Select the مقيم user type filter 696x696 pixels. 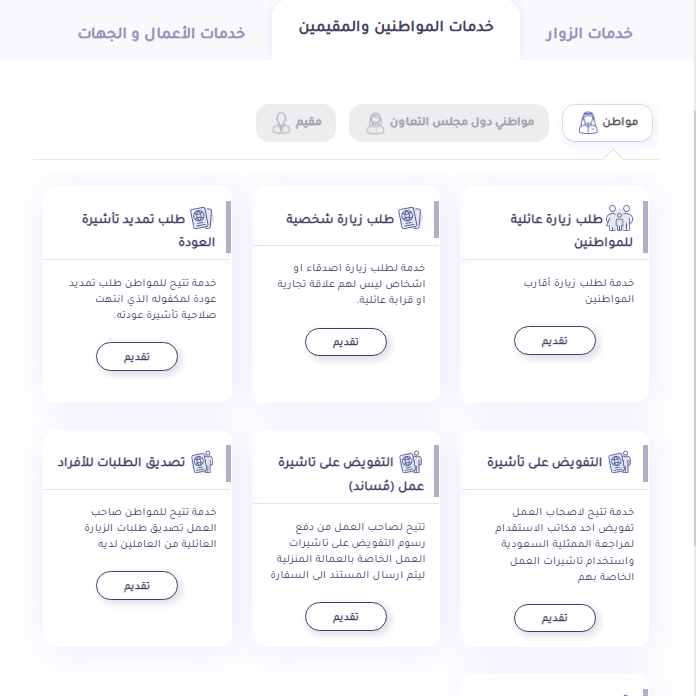click(x=296, y=123)
